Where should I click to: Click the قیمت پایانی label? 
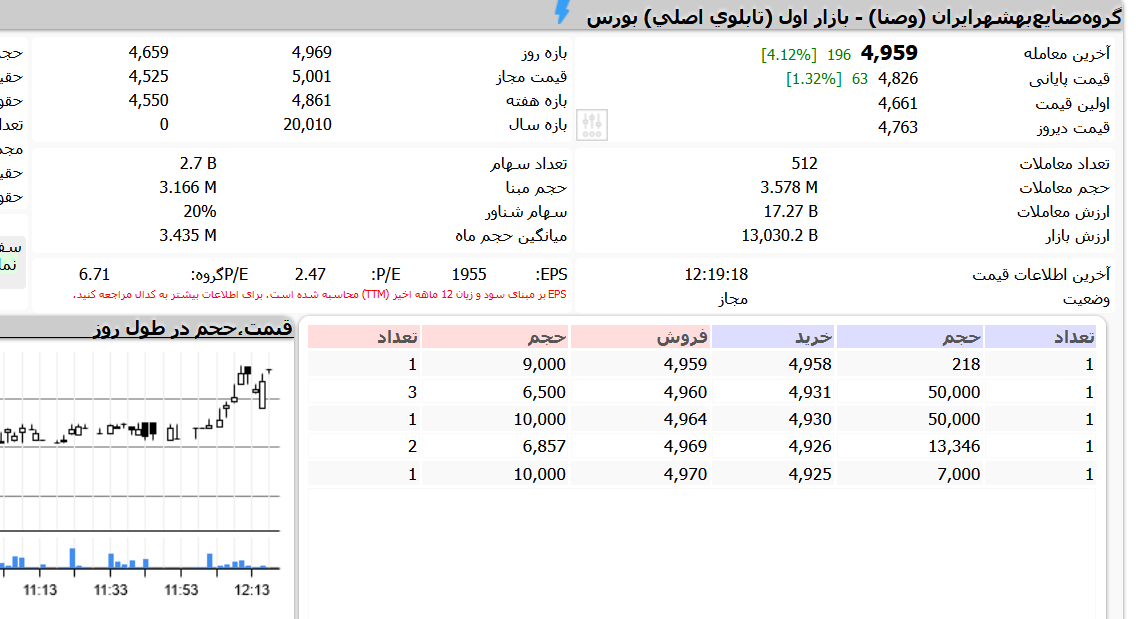point(1069,79)
